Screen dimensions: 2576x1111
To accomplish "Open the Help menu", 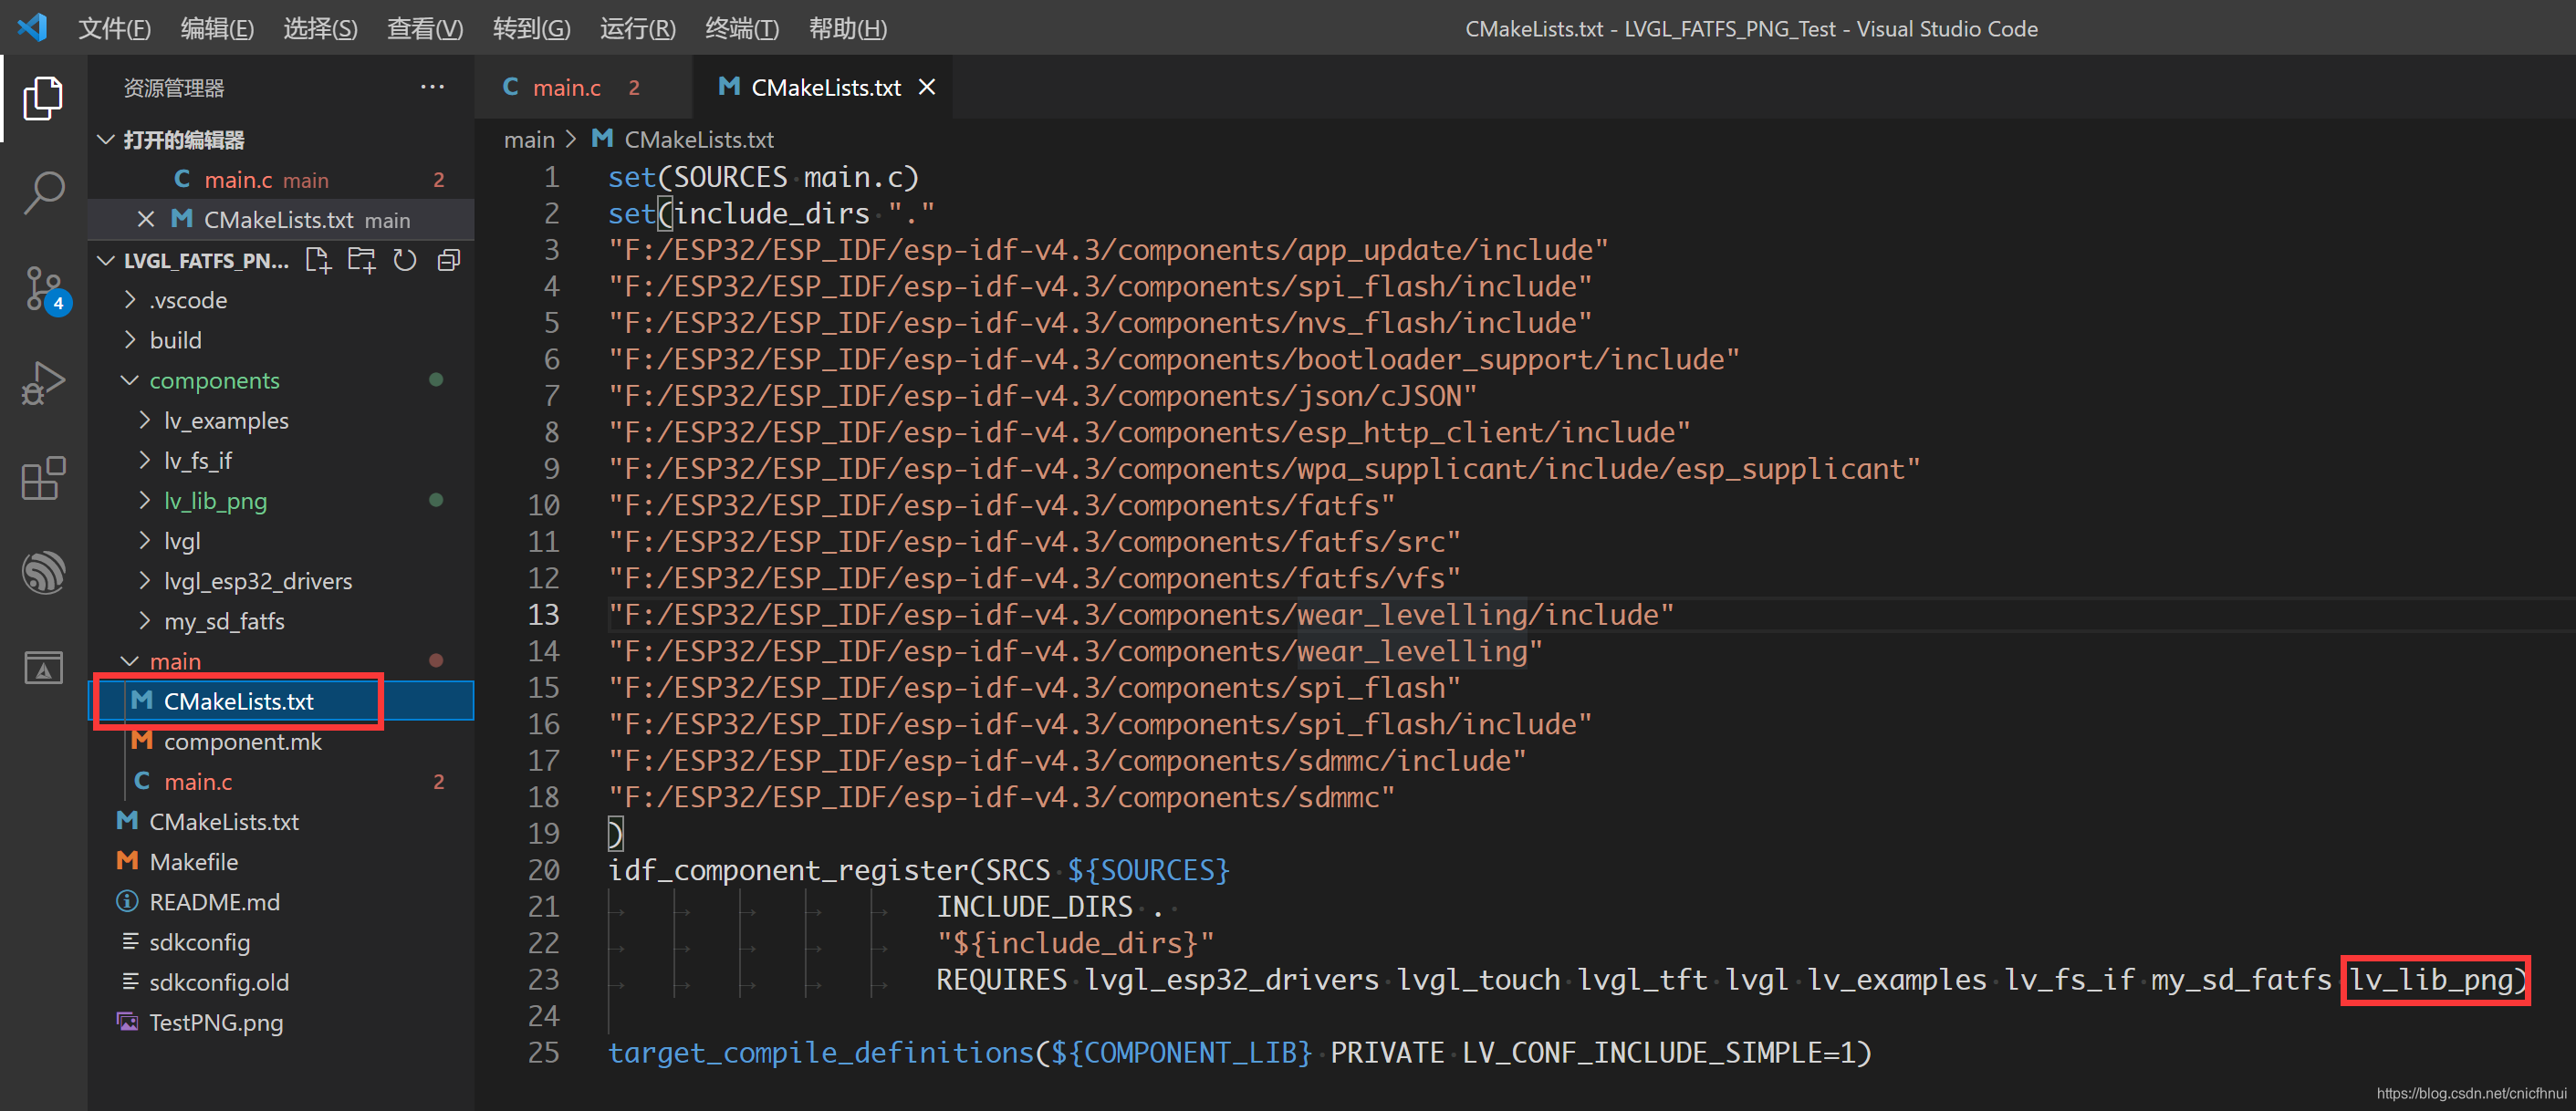I will click(847, 28).
